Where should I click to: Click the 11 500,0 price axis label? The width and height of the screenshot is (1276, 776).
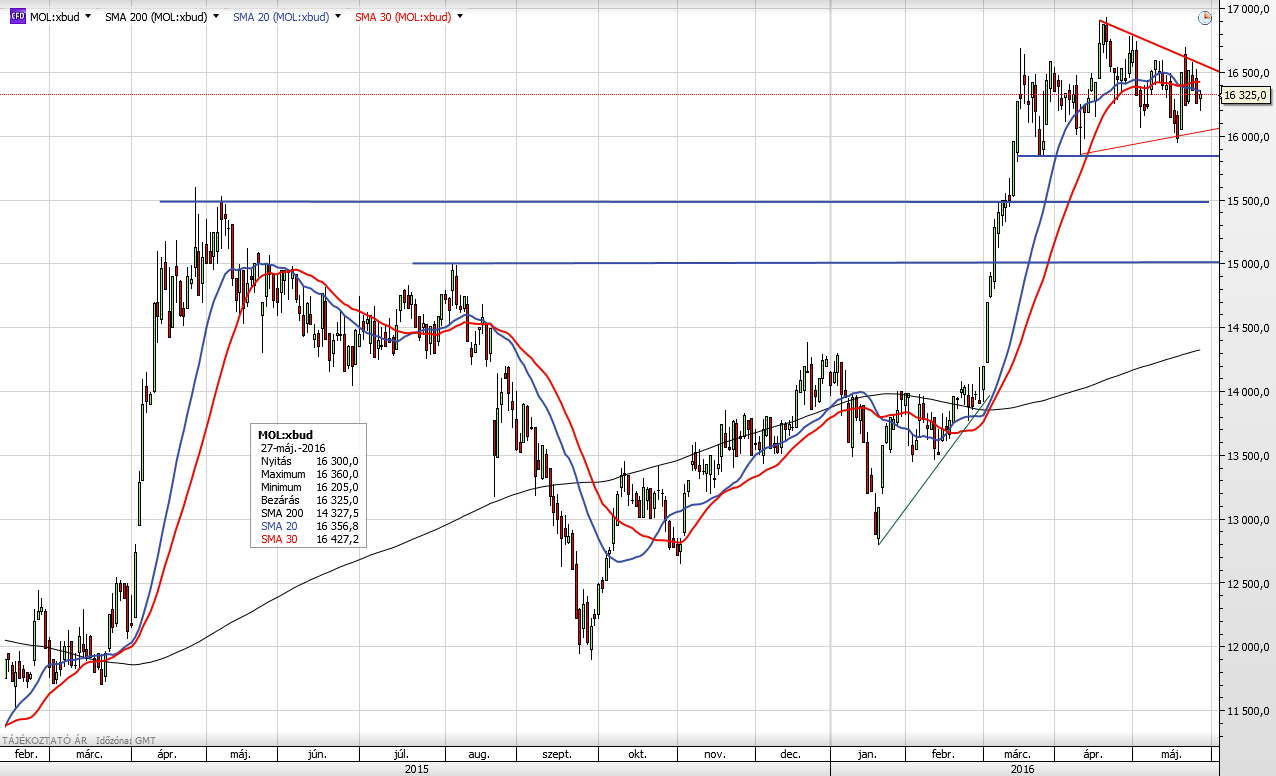tap(1246, 712)
